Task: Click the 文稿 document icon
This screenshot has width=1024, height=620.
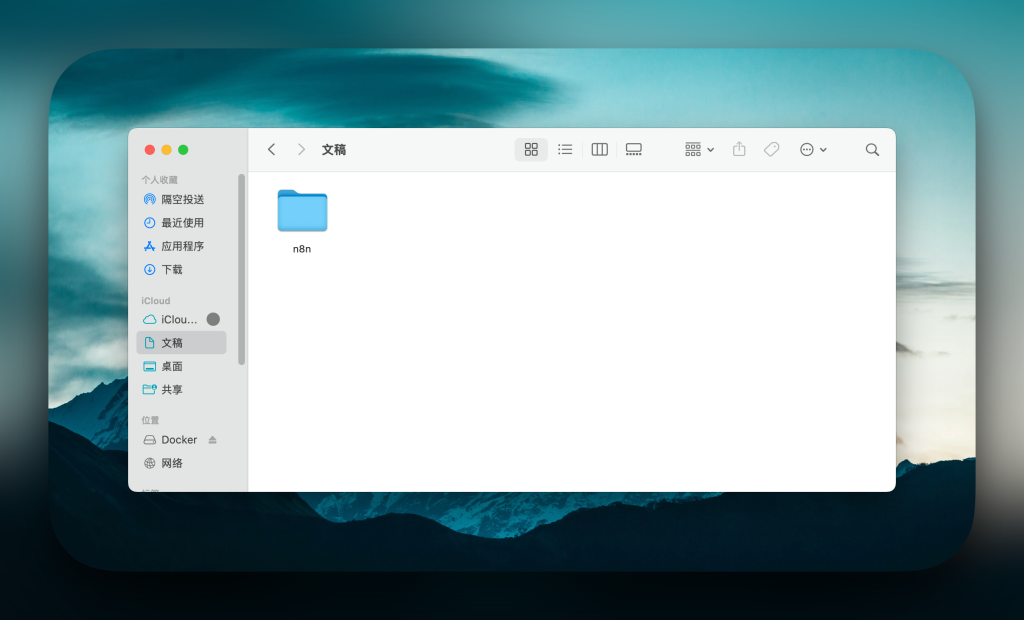Action: pos(150,343)
